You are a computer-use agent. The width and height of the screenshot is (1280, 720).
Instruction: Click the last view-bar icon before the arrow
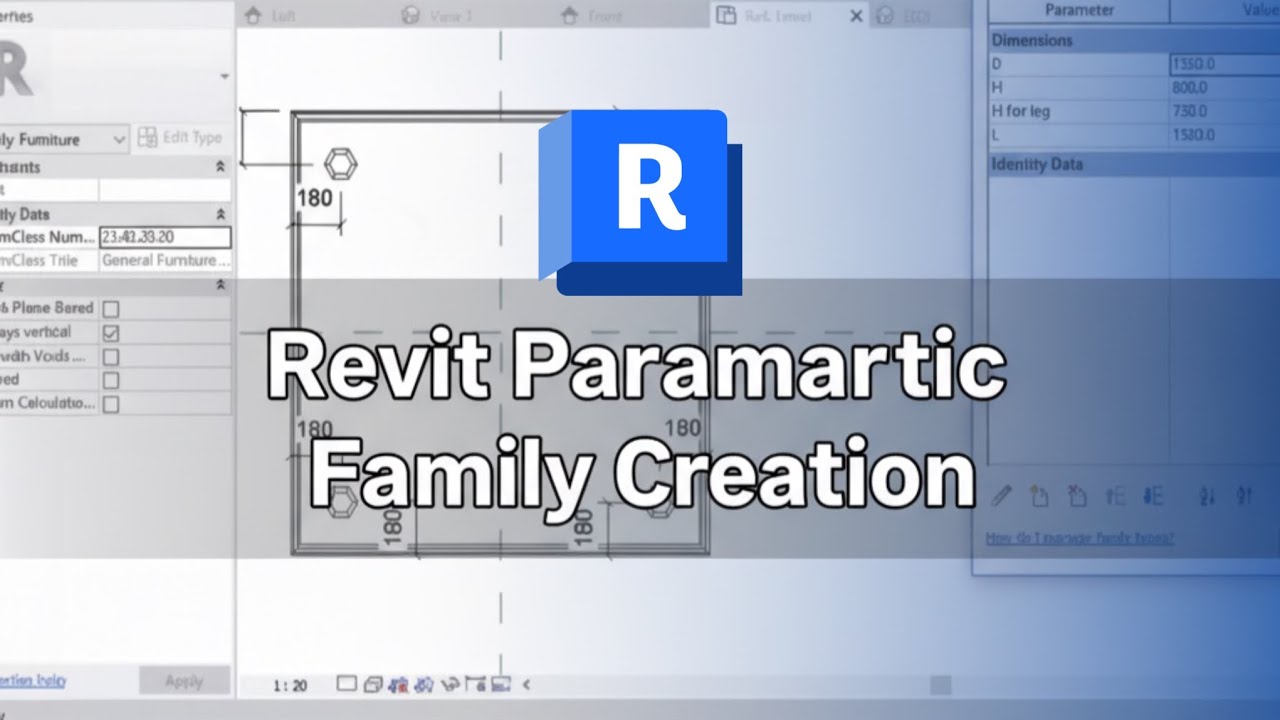pos(501,684)
